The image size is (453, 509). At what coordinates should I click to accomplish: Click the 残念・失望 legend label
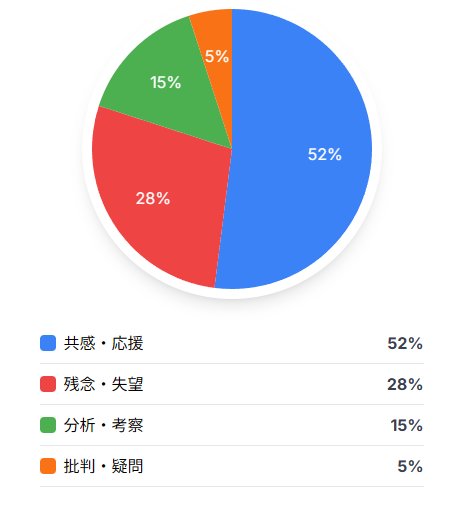[104, 384]
